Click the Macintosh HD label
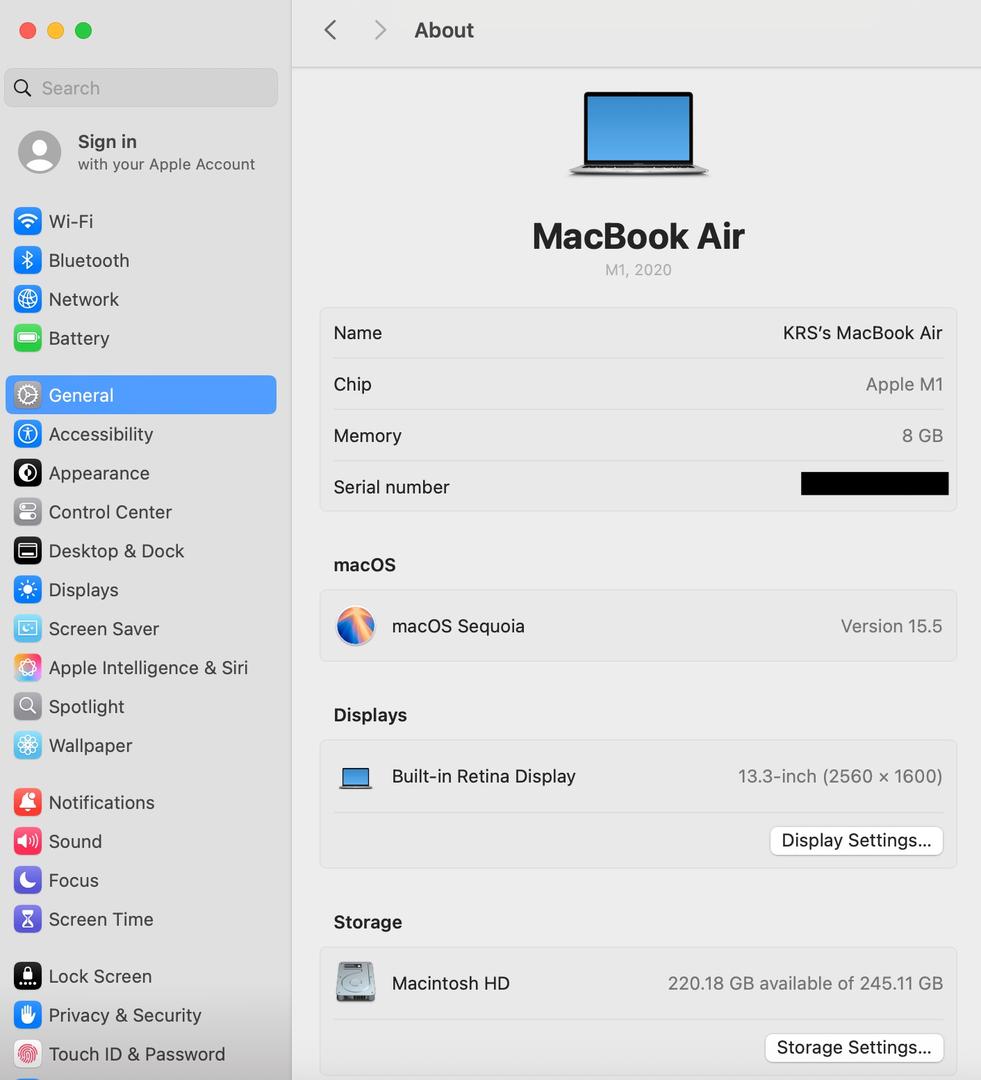 451,983
